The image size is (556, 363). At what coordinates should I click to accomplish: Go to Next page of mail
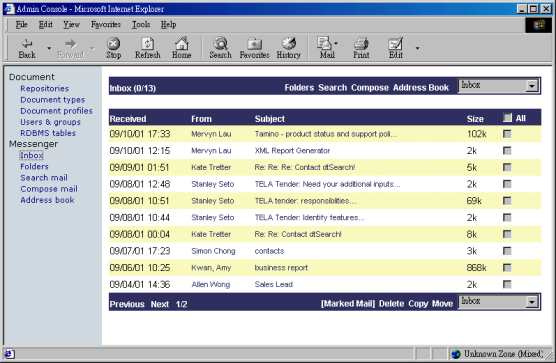[160, 304]
